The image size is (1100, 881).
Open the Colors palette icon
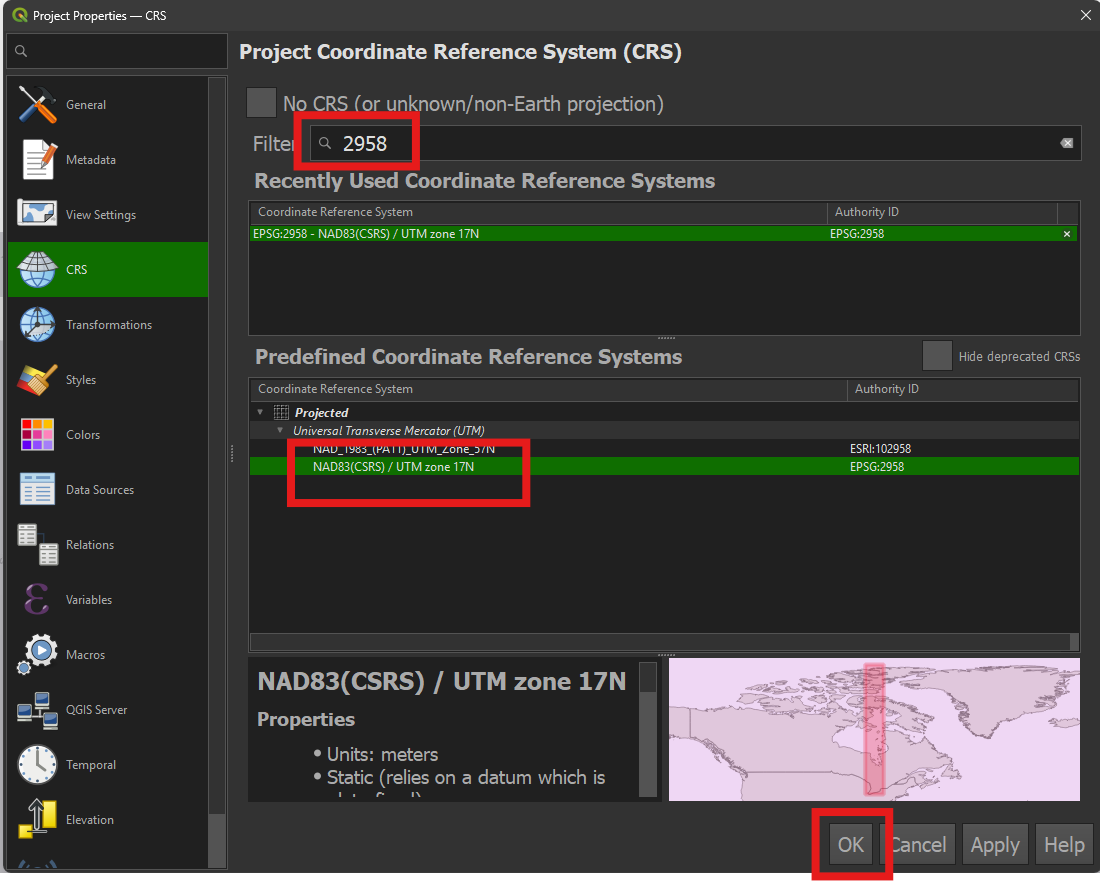coord(37,434)
